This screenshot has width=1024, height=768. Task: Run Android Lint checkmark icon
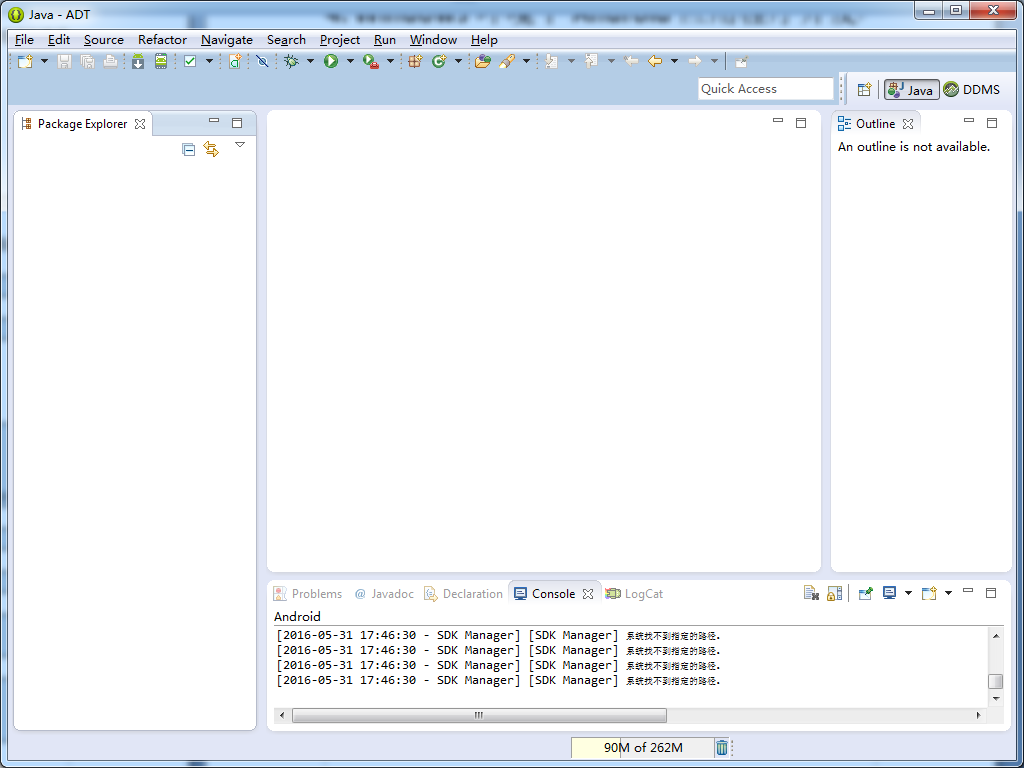coord(190,61)
